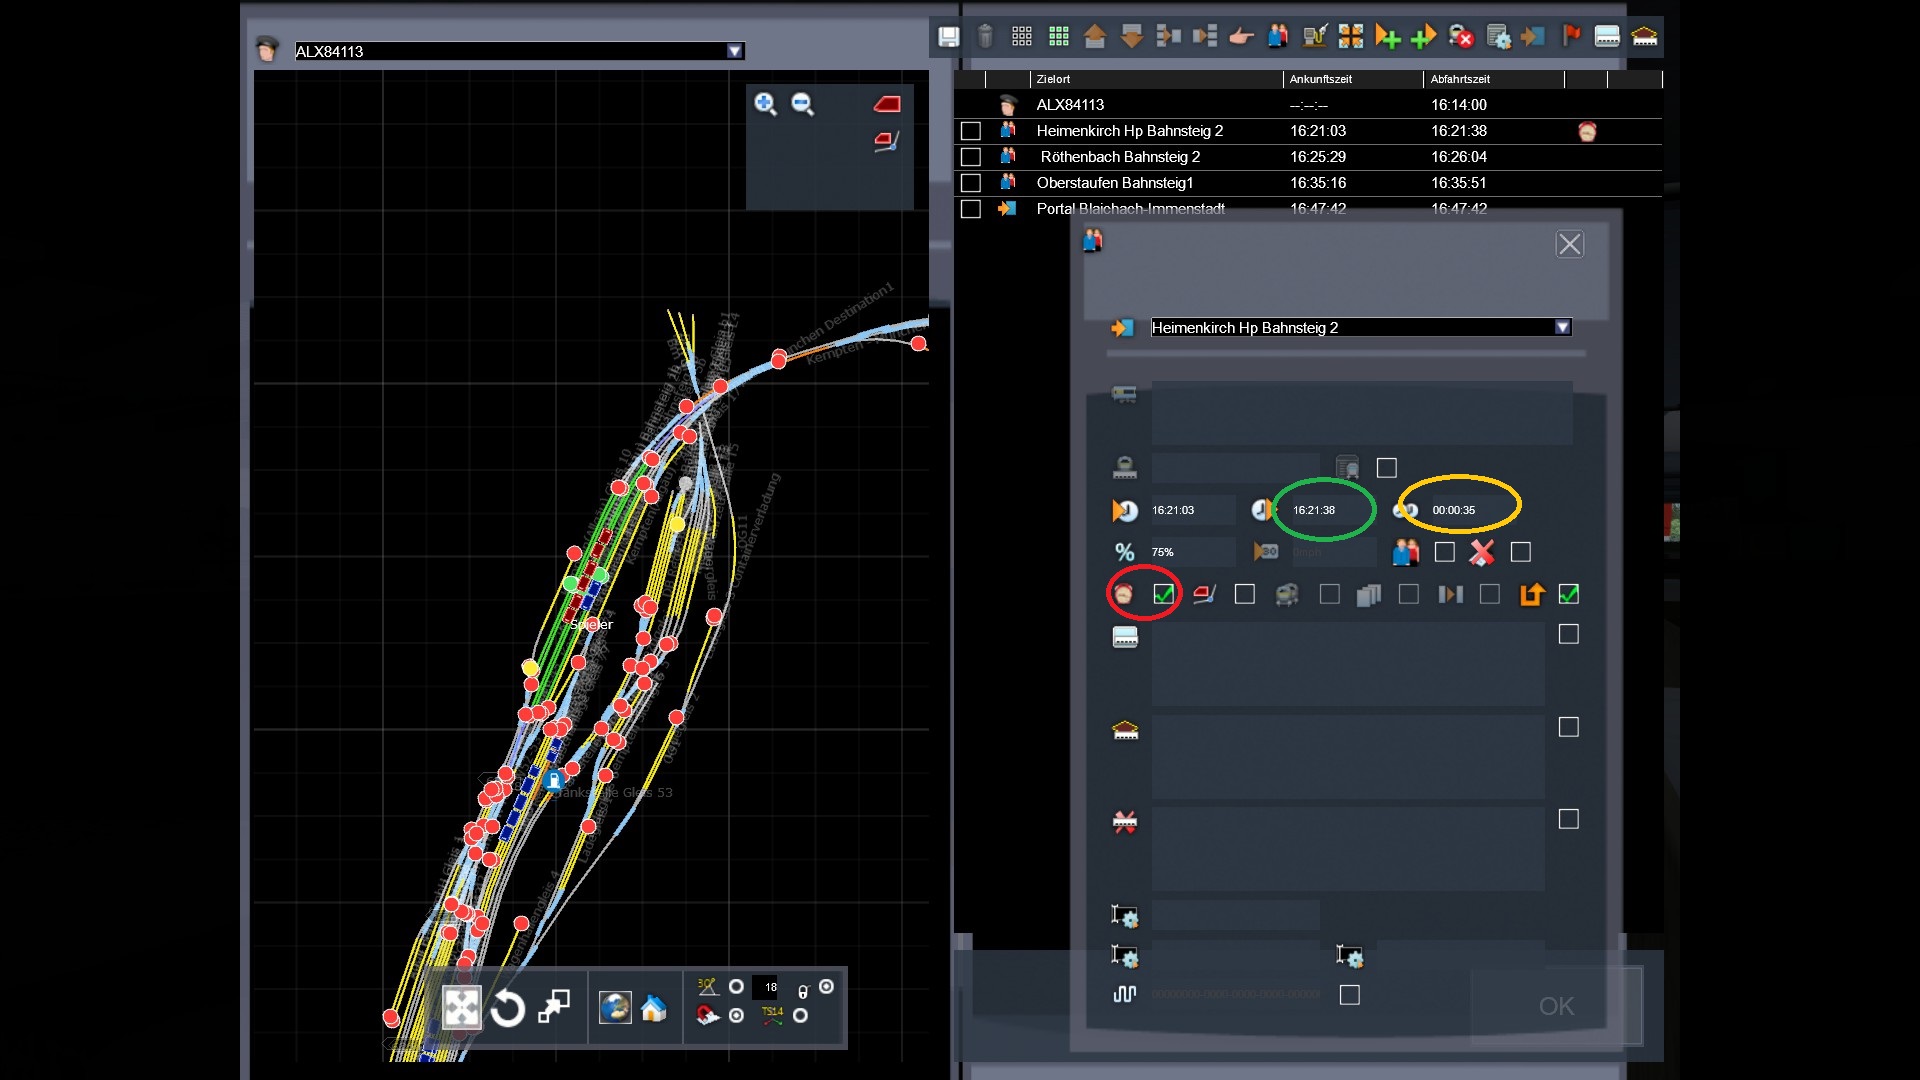
Task: Click the floppy disk save icon
Action: [948, 37]
